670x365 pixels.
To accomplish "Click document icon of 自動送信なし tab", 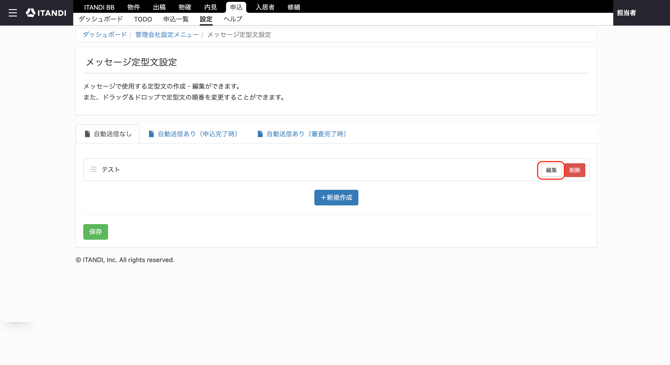I will point(87,134).
